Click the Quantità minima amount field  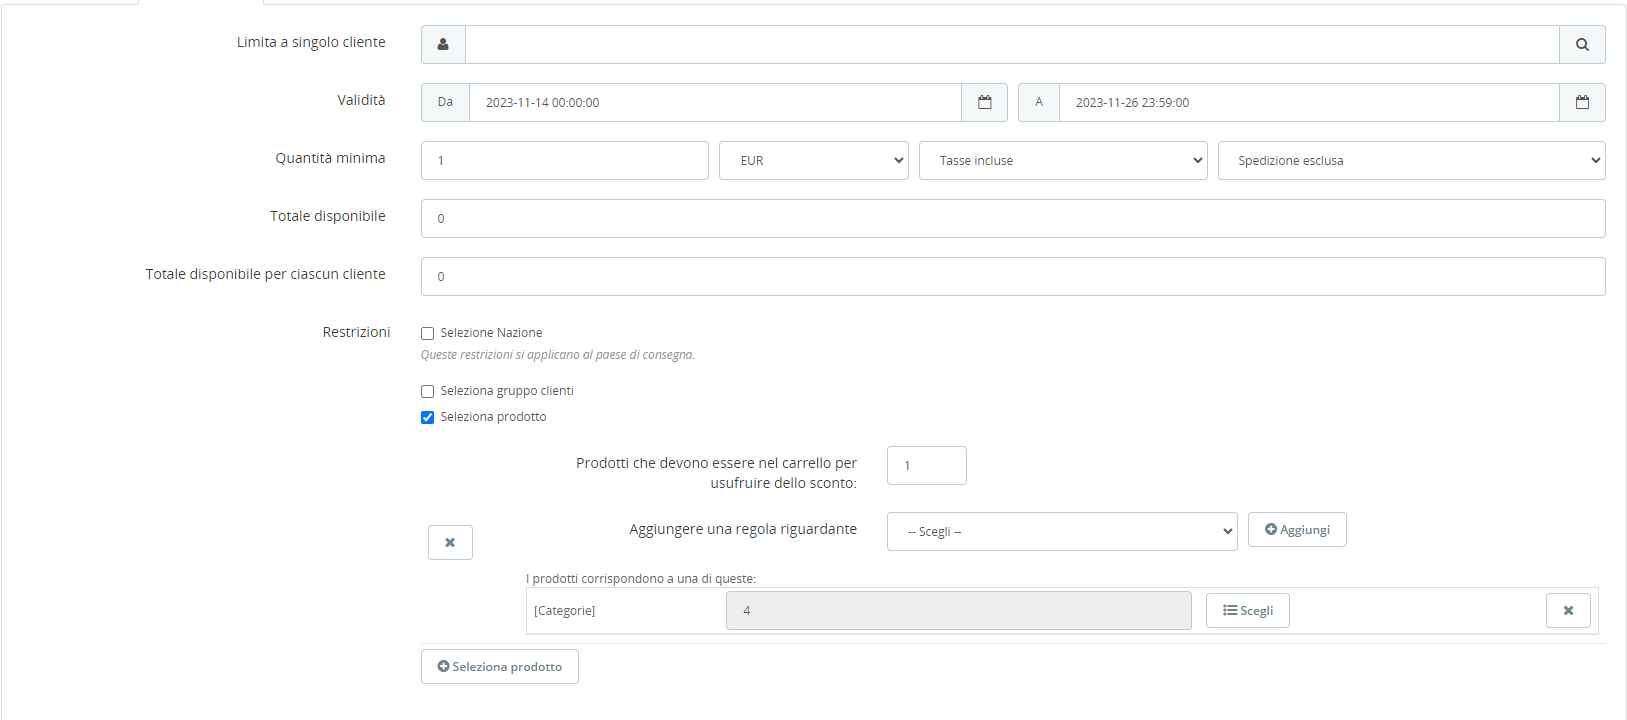coord(564,161)
